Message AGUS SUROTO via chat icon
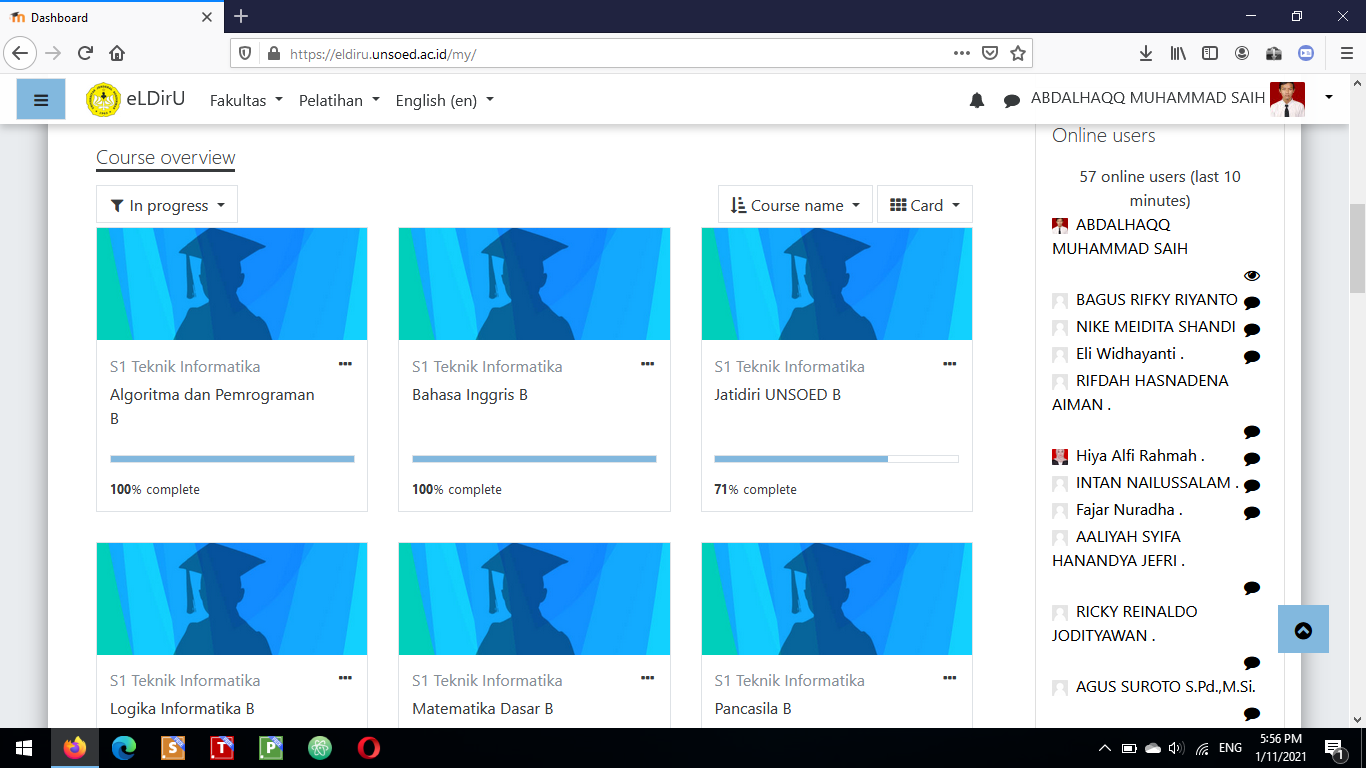 click(1252, 714)
